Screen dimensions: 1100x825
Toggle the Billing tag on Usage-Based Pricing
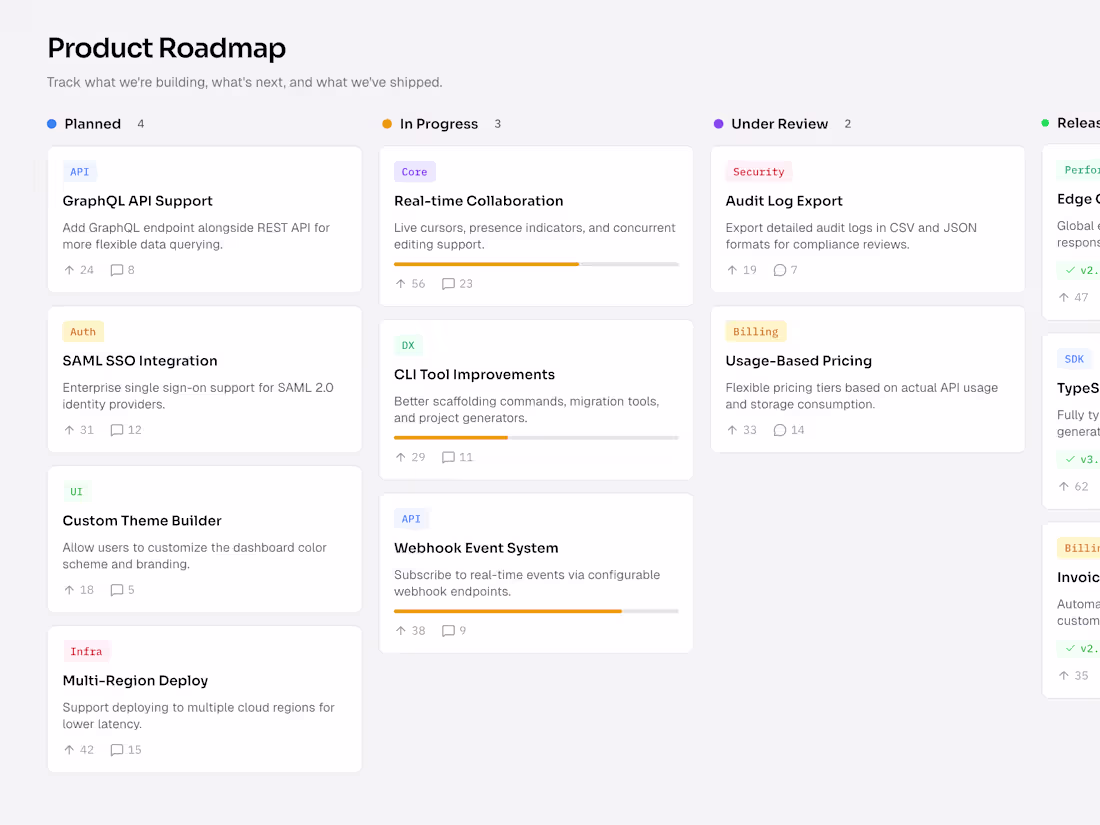click(x=755, y=331)
